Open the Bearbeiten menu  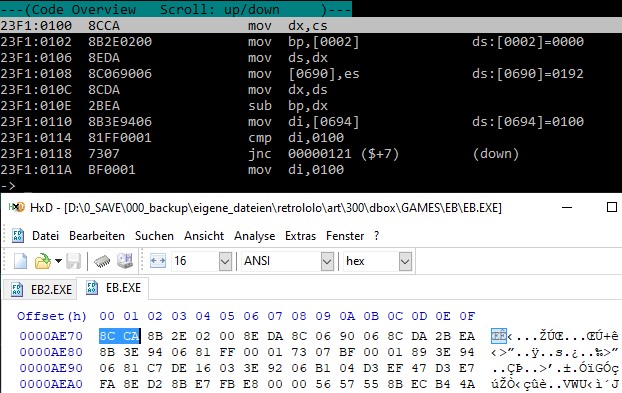(97, 236)
